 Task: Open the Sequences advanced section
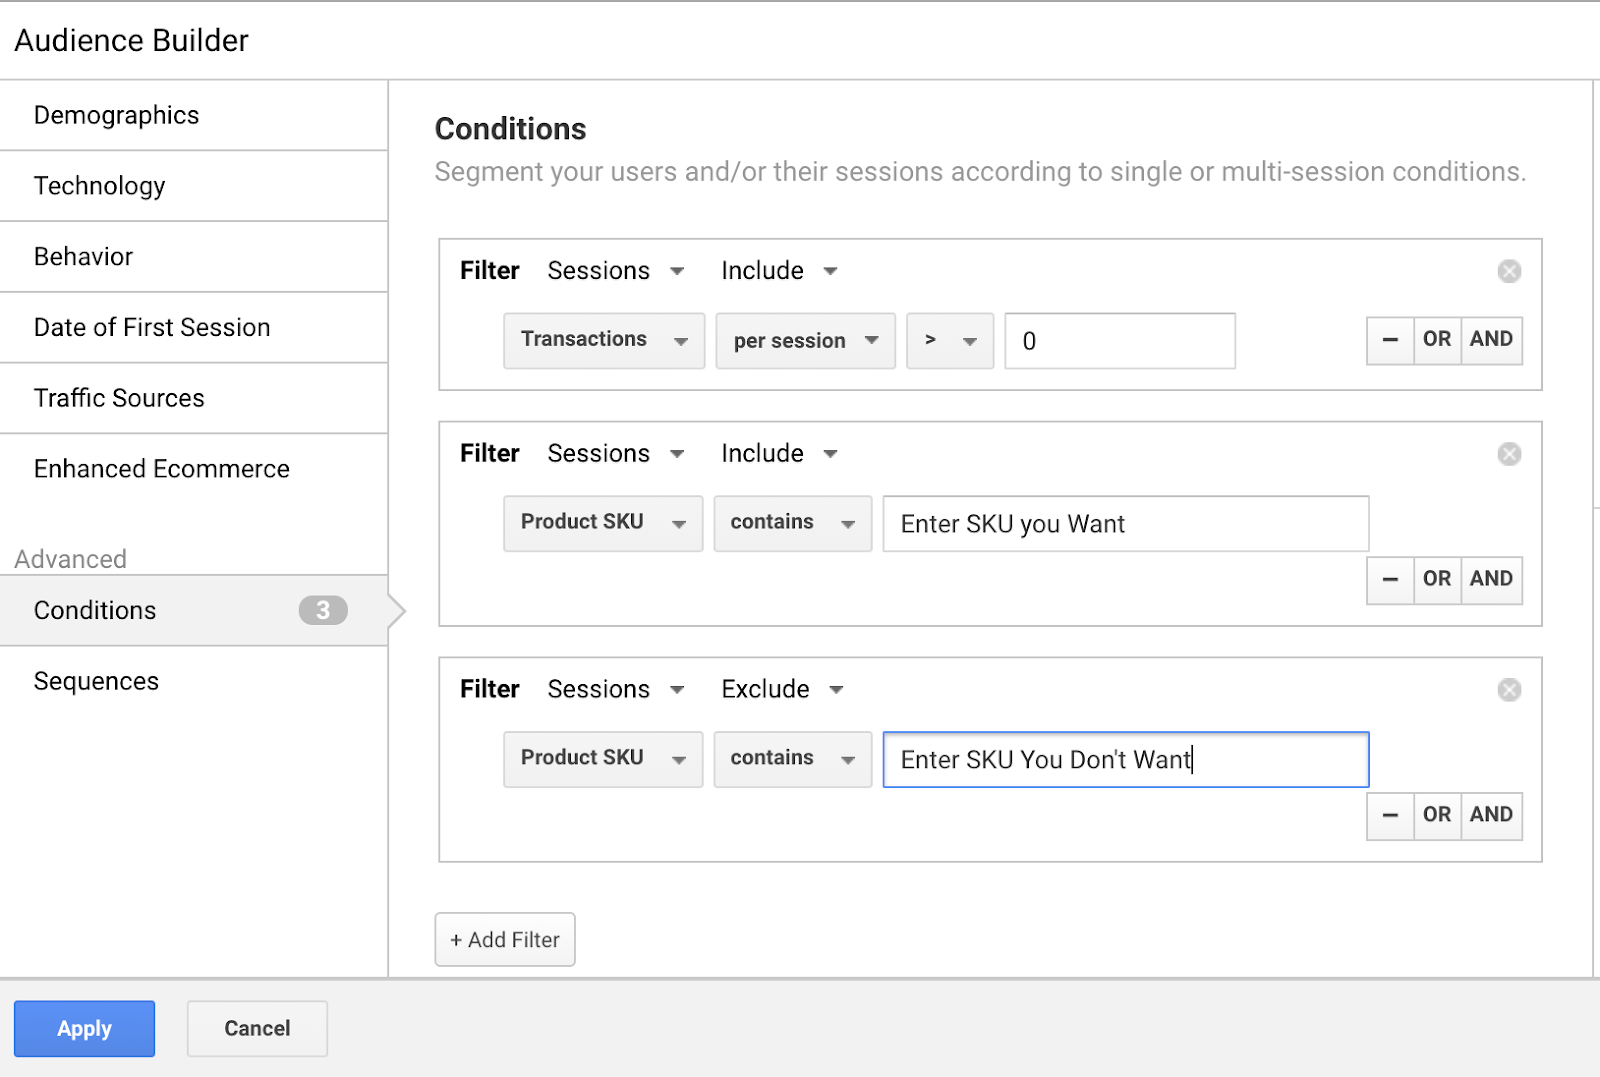pyautogui.click(x=194, y=681)
